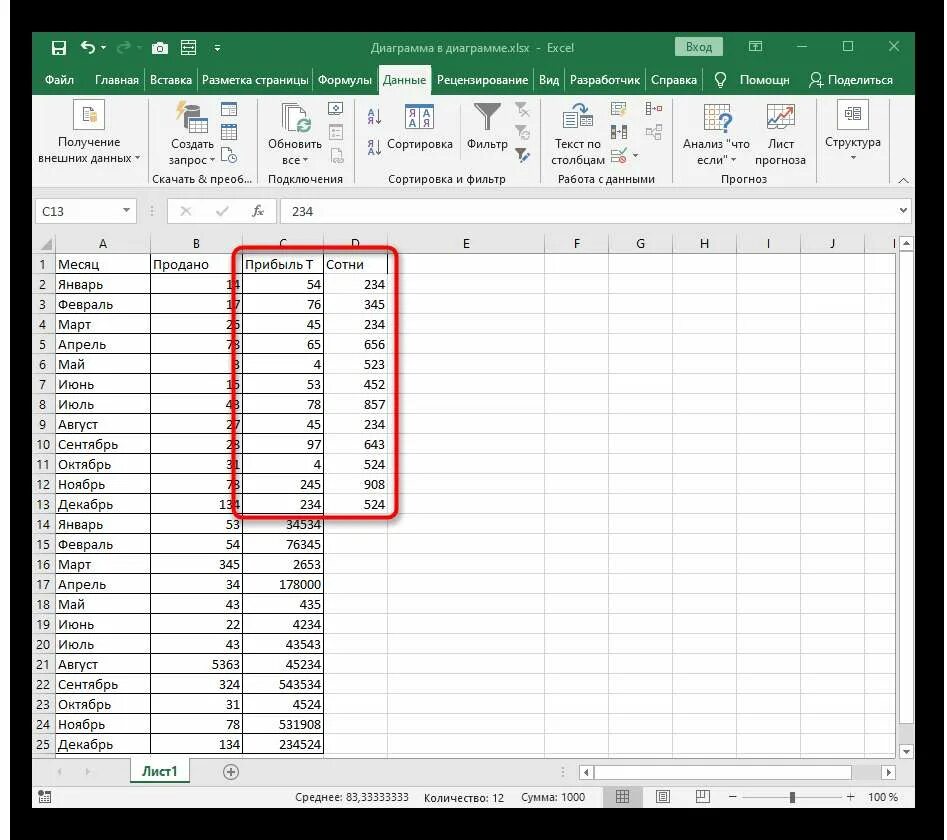Viewport: 947px width, 840px height.
Task: Sort ascending with the A-Я arrow icon
Action: click(374, 117)
